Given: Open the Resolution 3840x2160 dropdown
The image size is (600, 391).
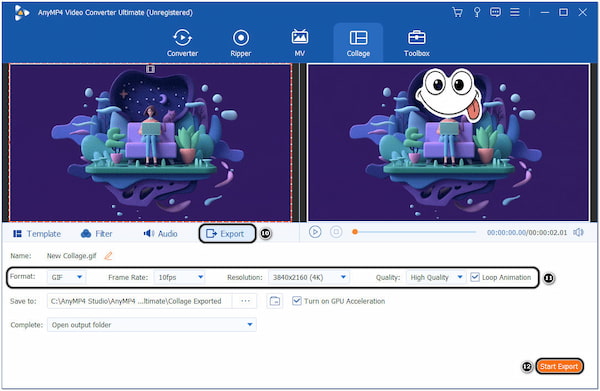Looking at the screenshot, I should pos(308,277).
